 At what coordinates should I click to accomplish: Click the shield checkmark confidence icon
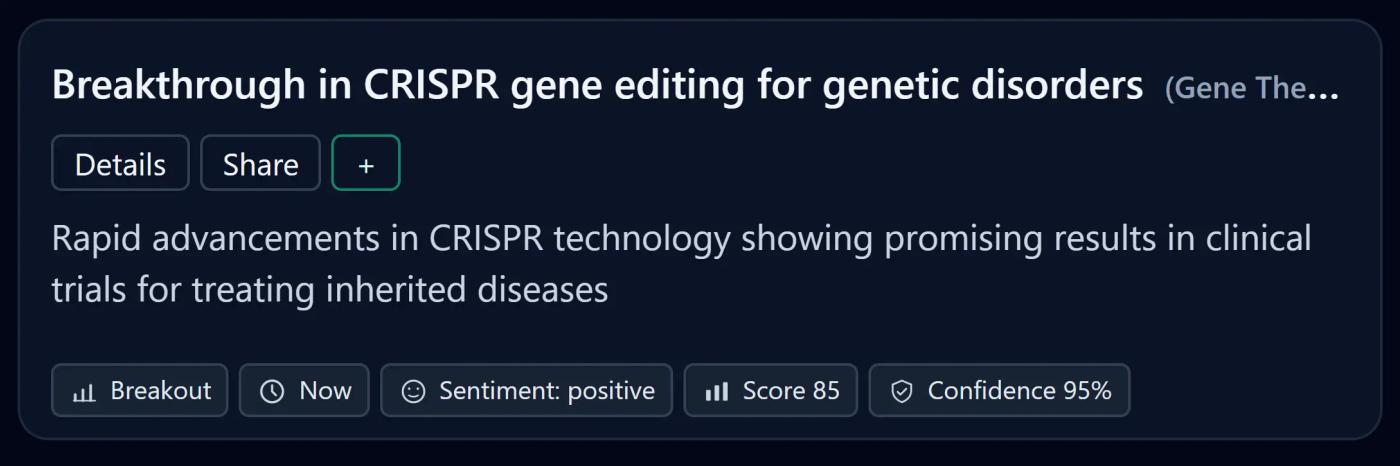(902, 391)
